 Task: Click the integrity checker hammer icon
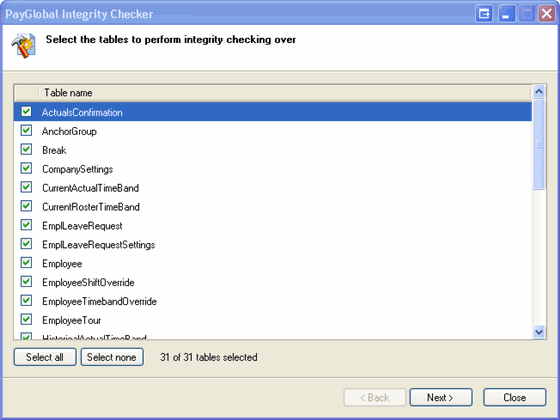pos(24,46)
